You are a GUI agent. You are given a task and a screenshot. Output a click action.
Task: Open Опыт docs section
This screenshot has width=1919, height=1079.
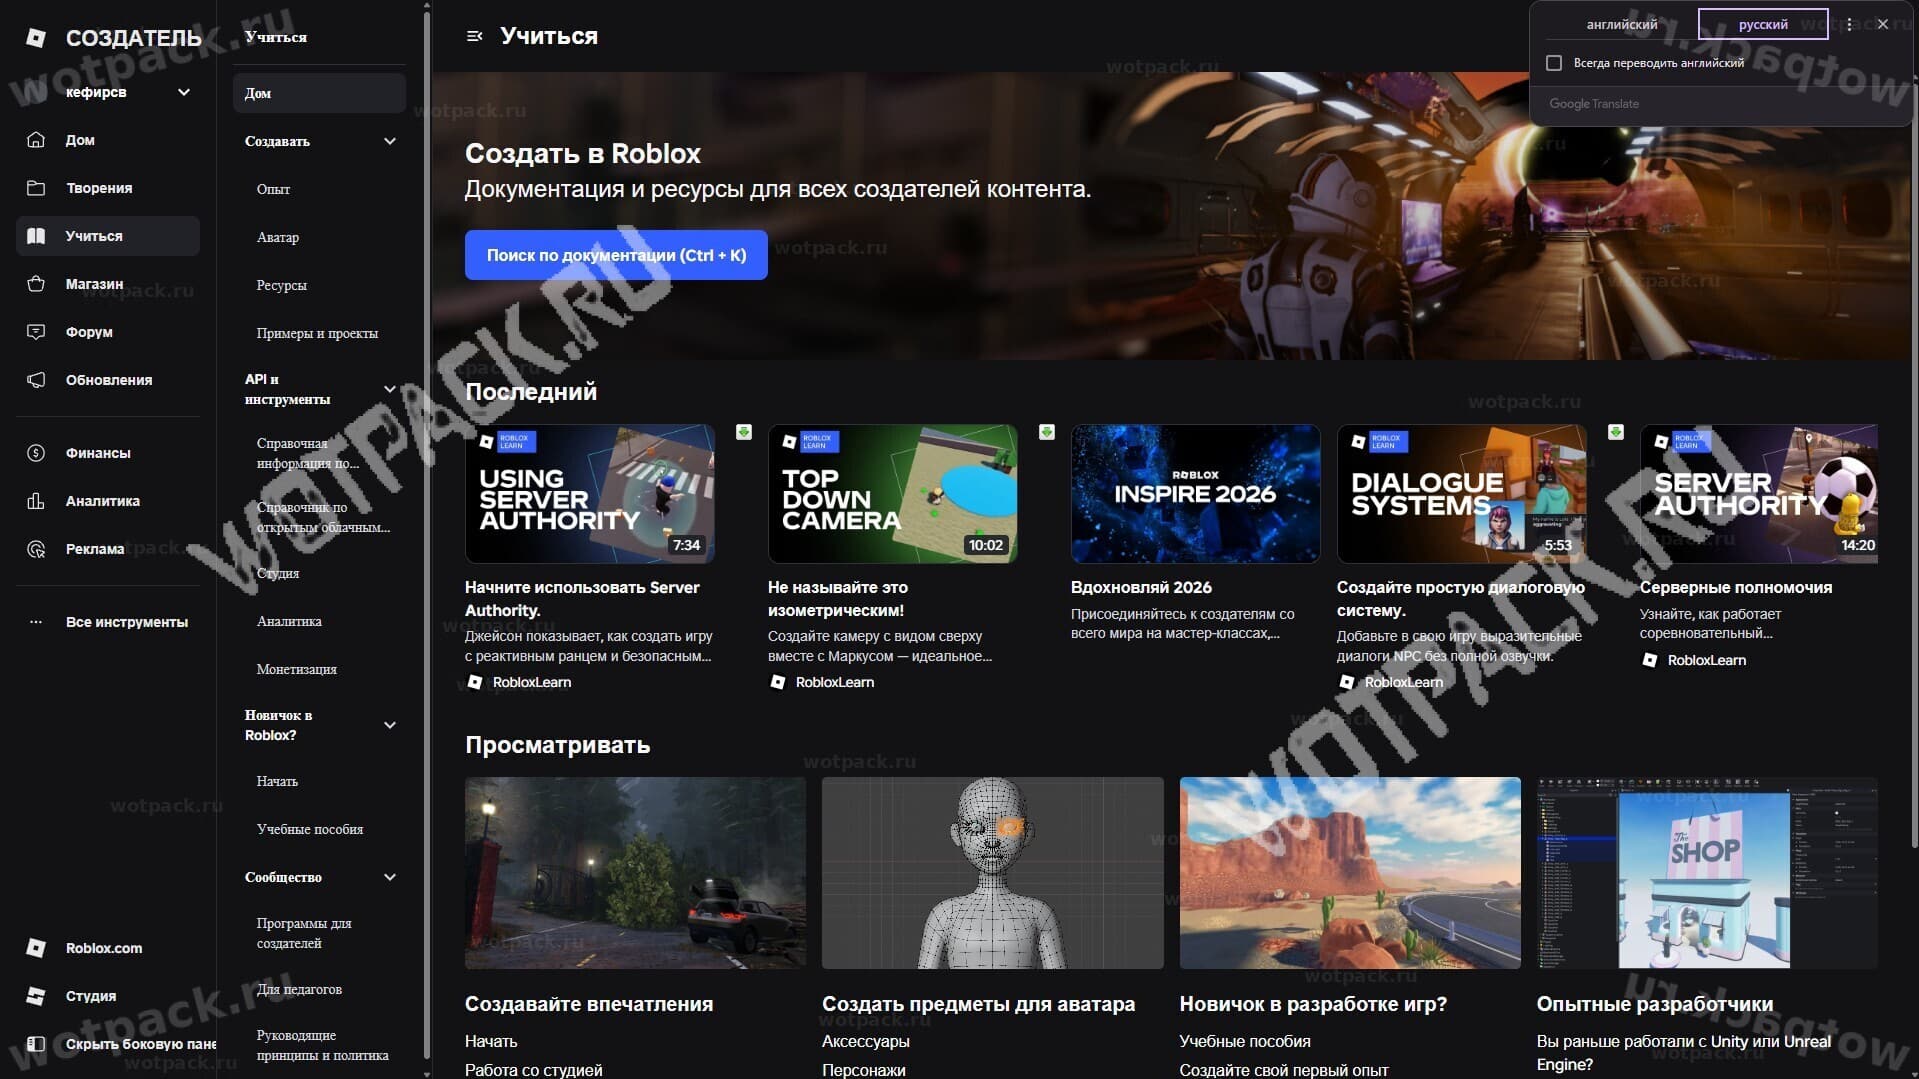click(273, 189)
